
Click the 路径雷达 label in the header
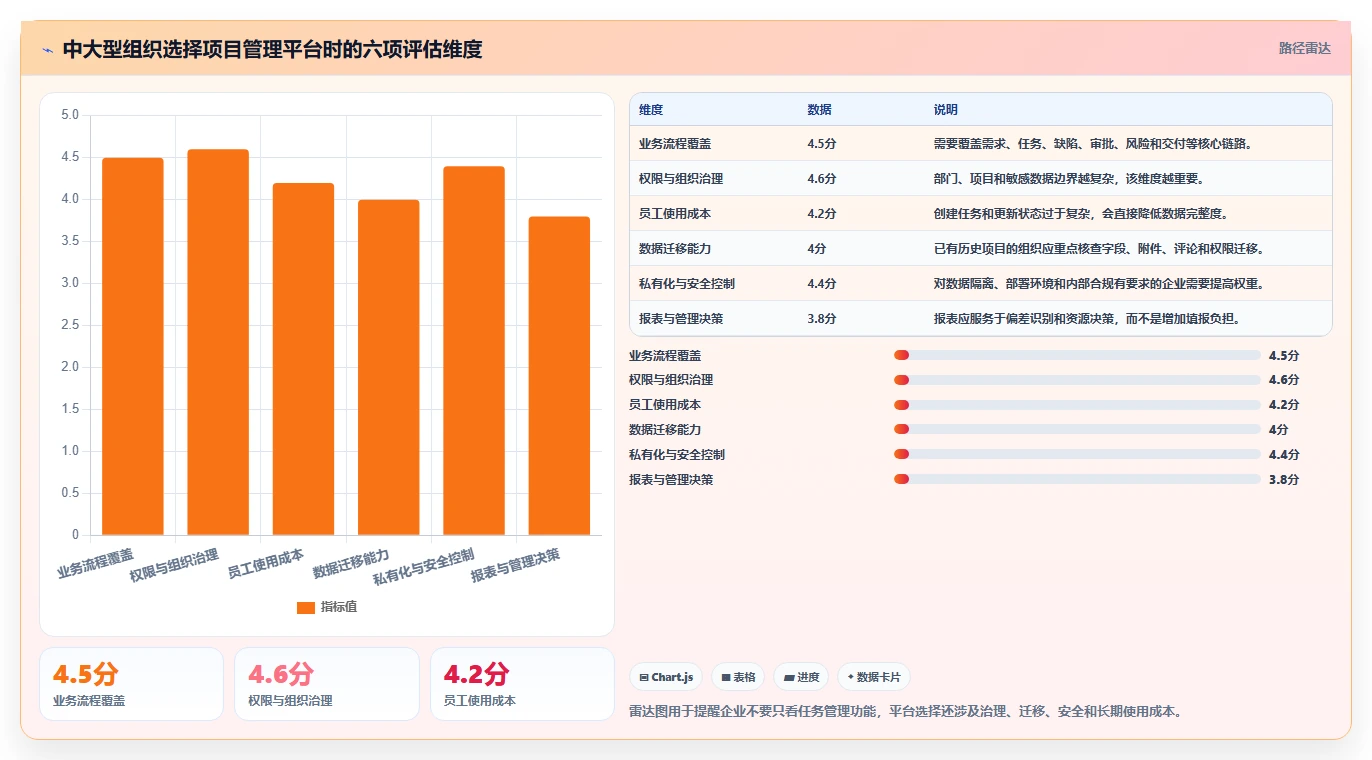point(1304,48)
